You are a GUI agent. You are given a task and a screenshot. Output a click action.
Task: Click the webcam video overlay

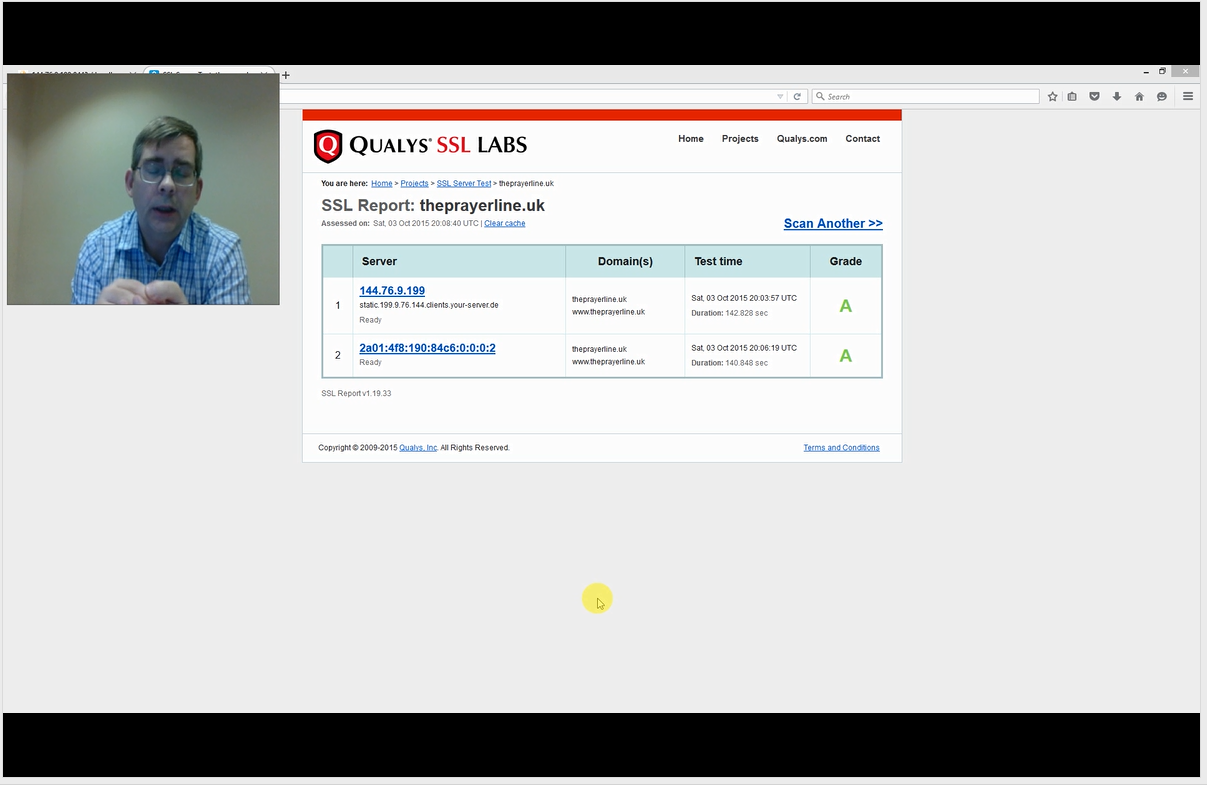click(143, 189)
